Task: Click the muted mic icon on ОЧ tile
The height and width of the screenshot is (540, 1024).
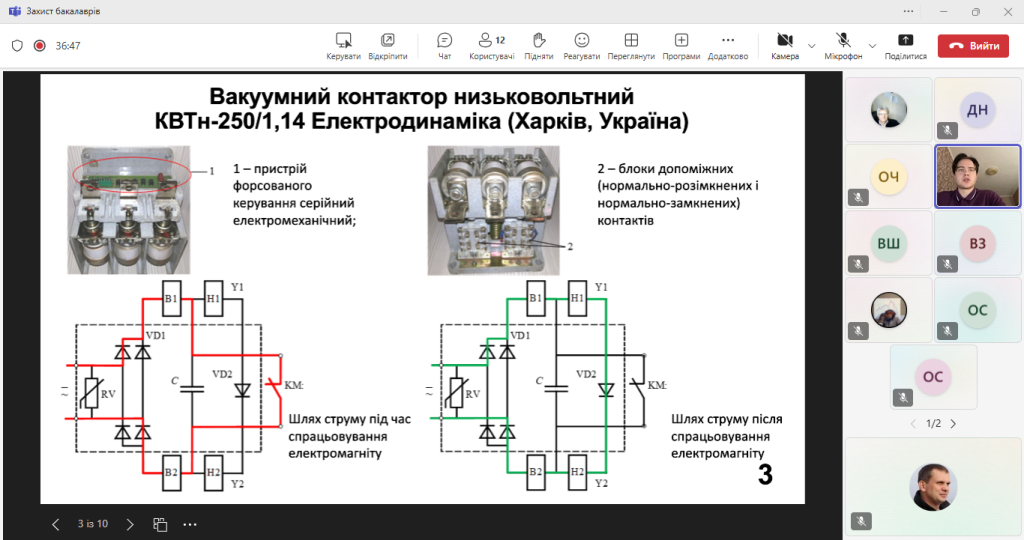Action: [858, 197]
